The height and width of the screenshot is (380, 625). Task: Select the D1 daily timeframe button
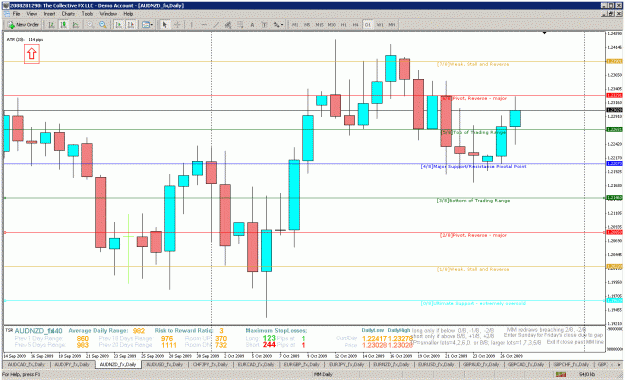click(x=368, y=25)
